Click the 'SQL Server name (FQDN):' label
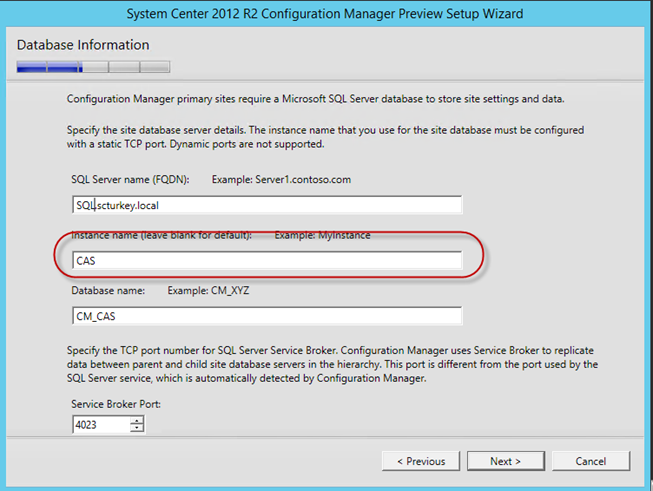Viewport: 653px width, 491px height. [x=130, y=179]
